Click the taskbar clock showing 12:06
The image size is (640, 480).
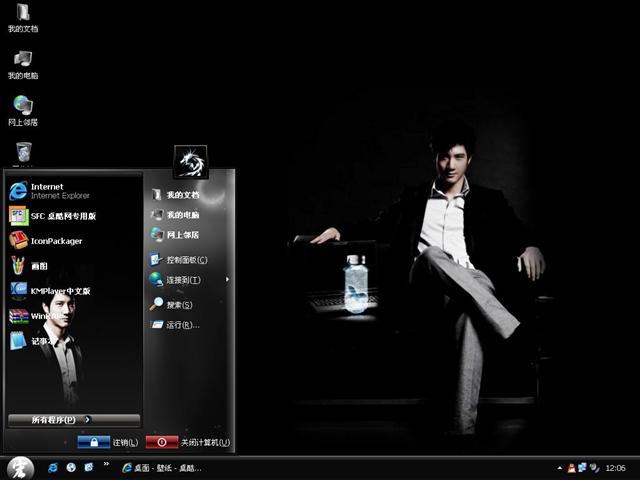[x=615, y=468]
